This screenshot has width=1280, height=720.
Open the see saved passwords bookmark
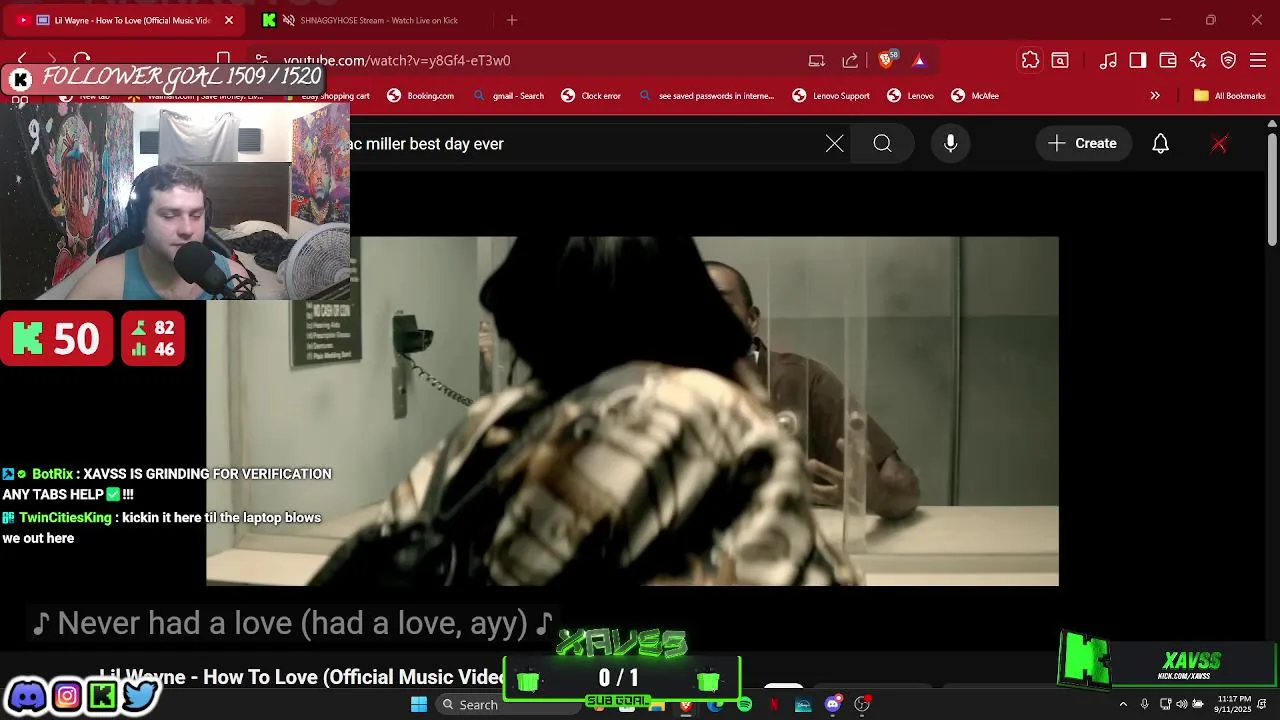pyautogui.click(x=707, y=96)
